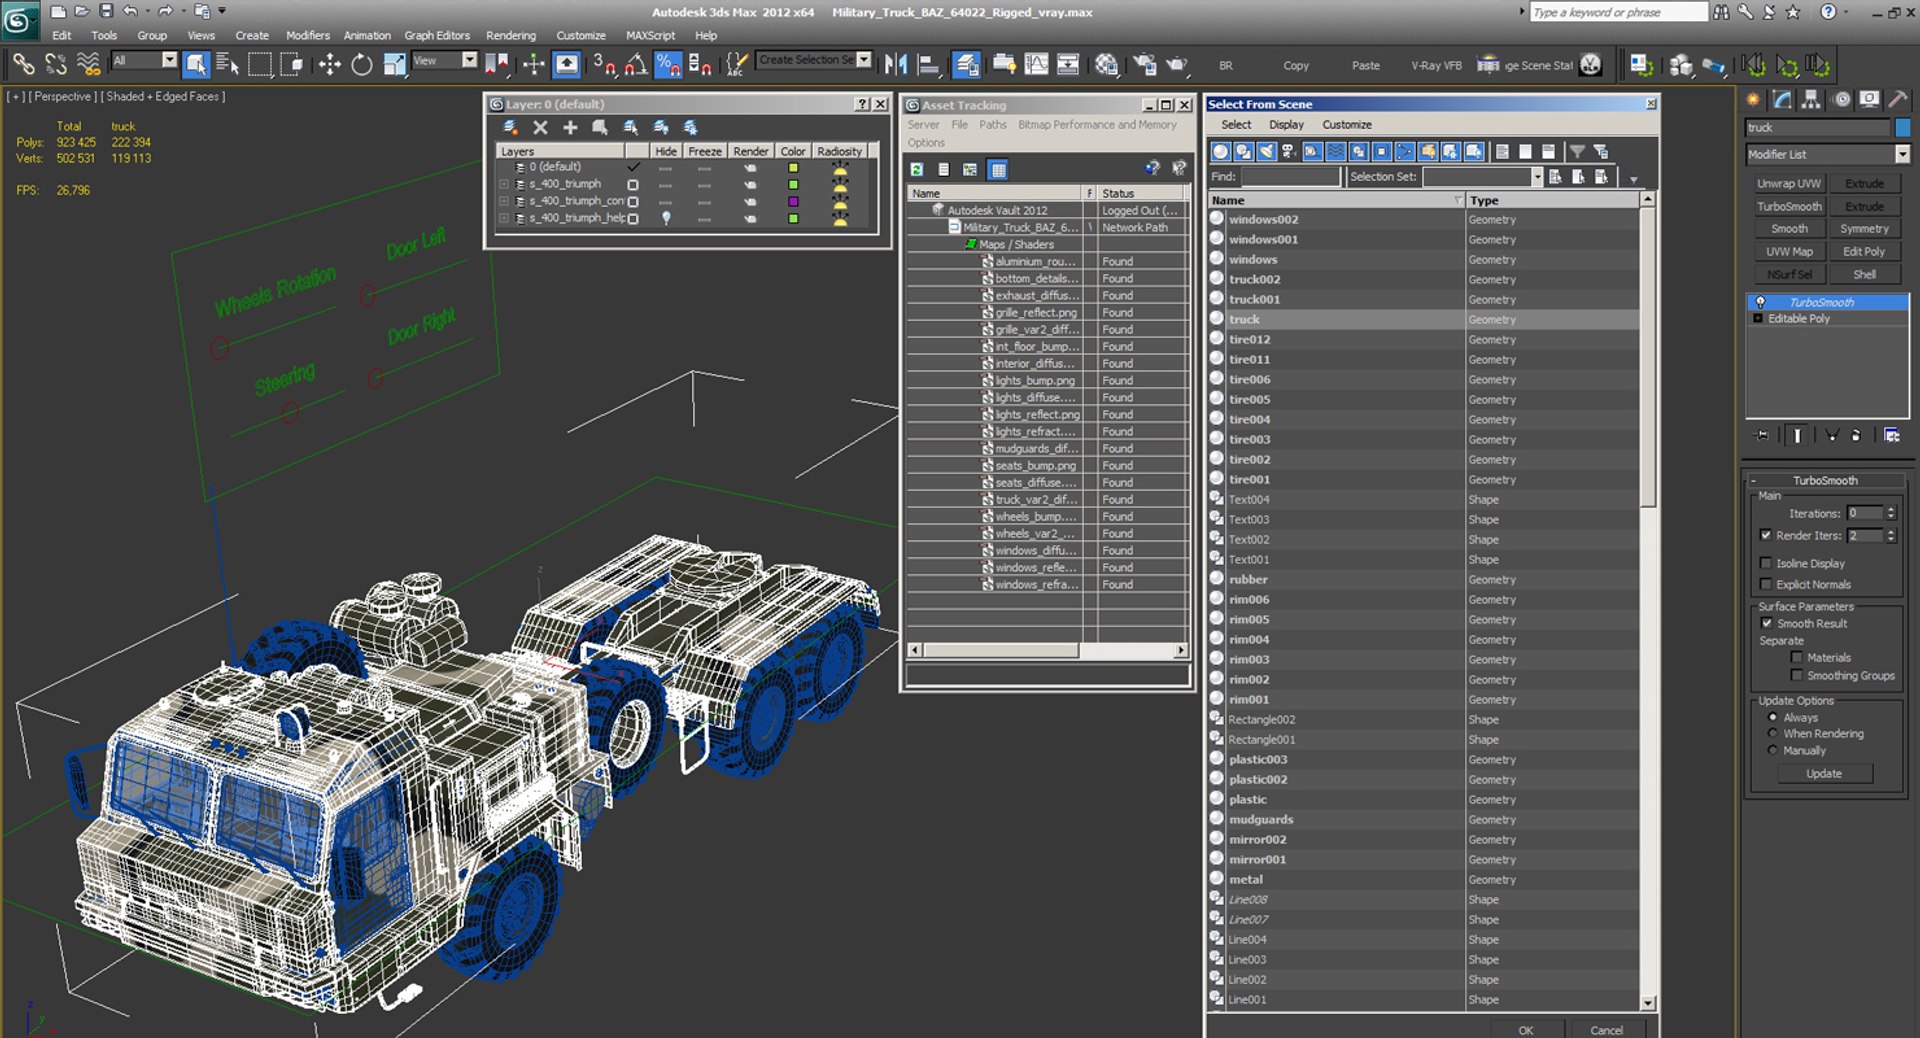The image size is (1920, 1038).
Task: Open Selection Set dropdown in Select From Scene
Action: (1536, 177)
